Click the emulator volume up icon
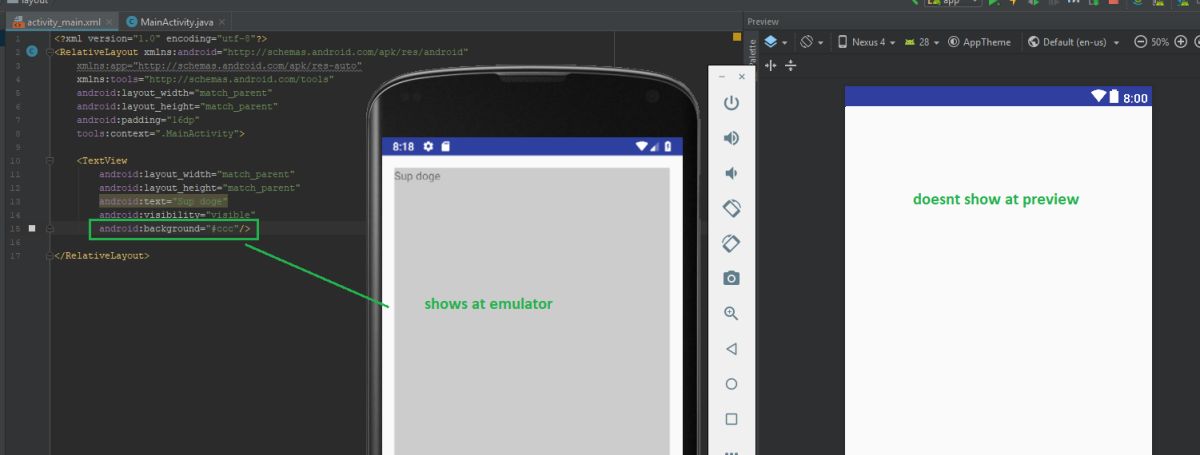 point(731,138)
